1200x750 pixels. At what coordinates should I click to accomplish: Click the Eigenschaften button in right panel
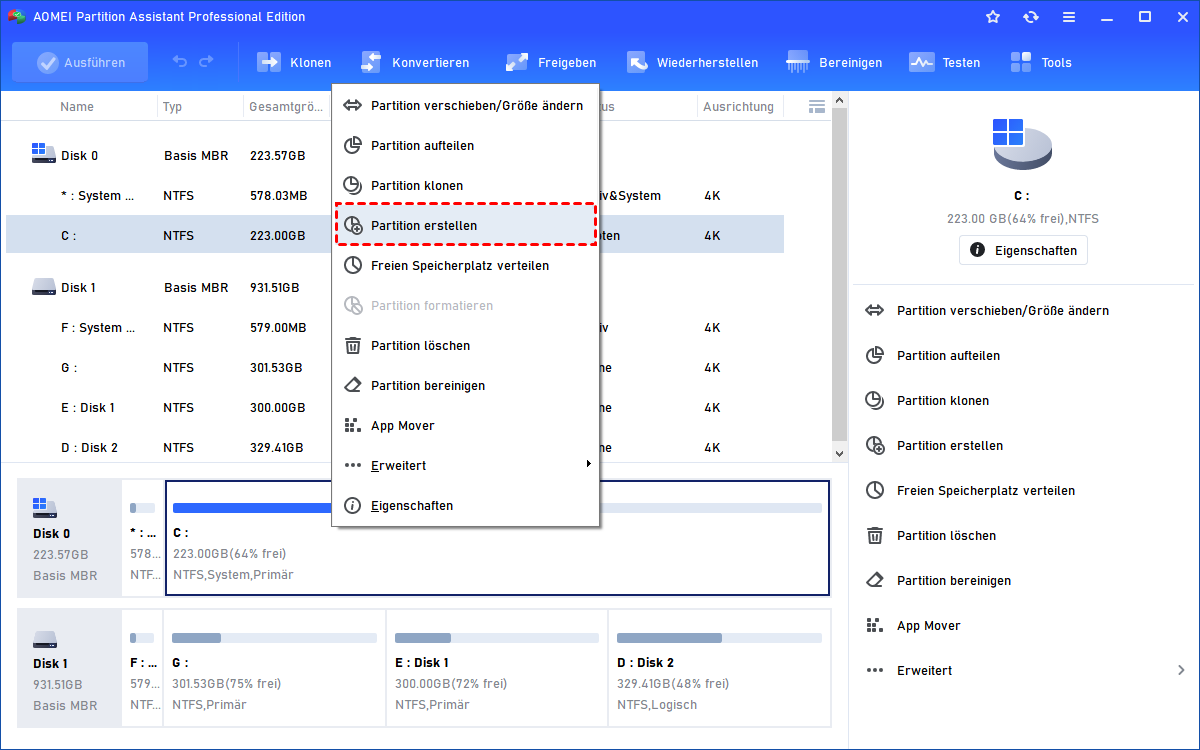point(1023,250)
